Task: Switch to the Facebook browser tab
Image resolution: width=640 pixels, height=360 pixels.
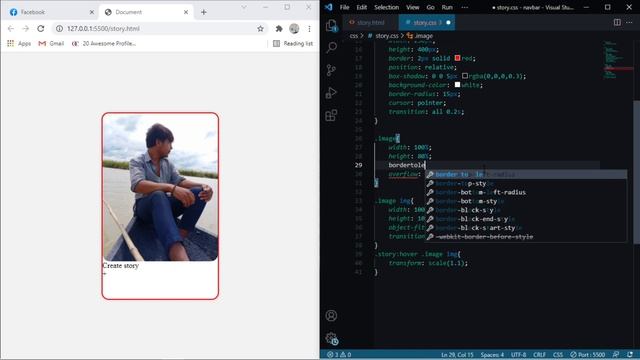Action: pos(52,12)
